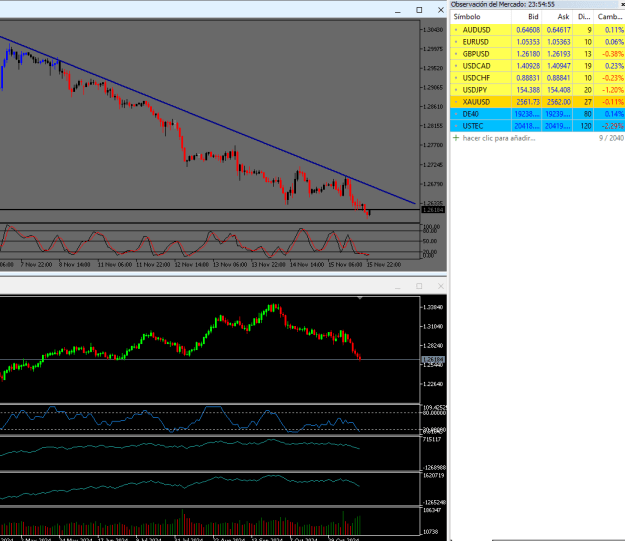Close the upper chart window
This screenshot has width=625, height=541.
pos(440,10)
